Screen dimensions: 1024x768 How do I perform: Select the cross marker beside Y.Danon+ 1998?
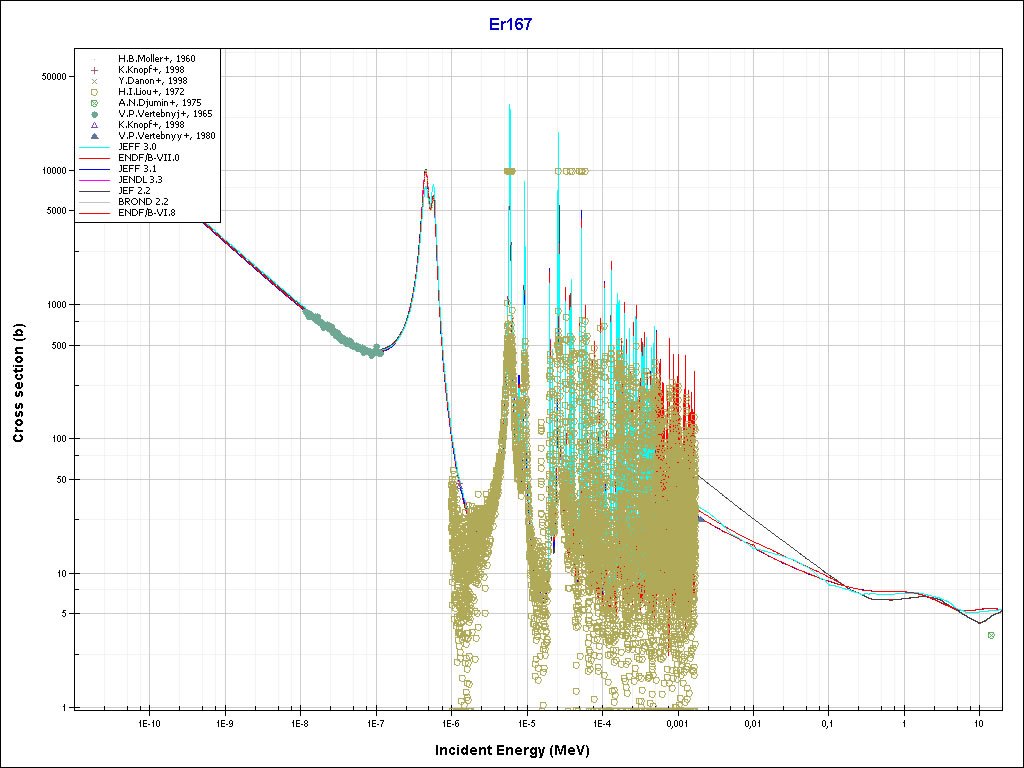coord(94,81)
